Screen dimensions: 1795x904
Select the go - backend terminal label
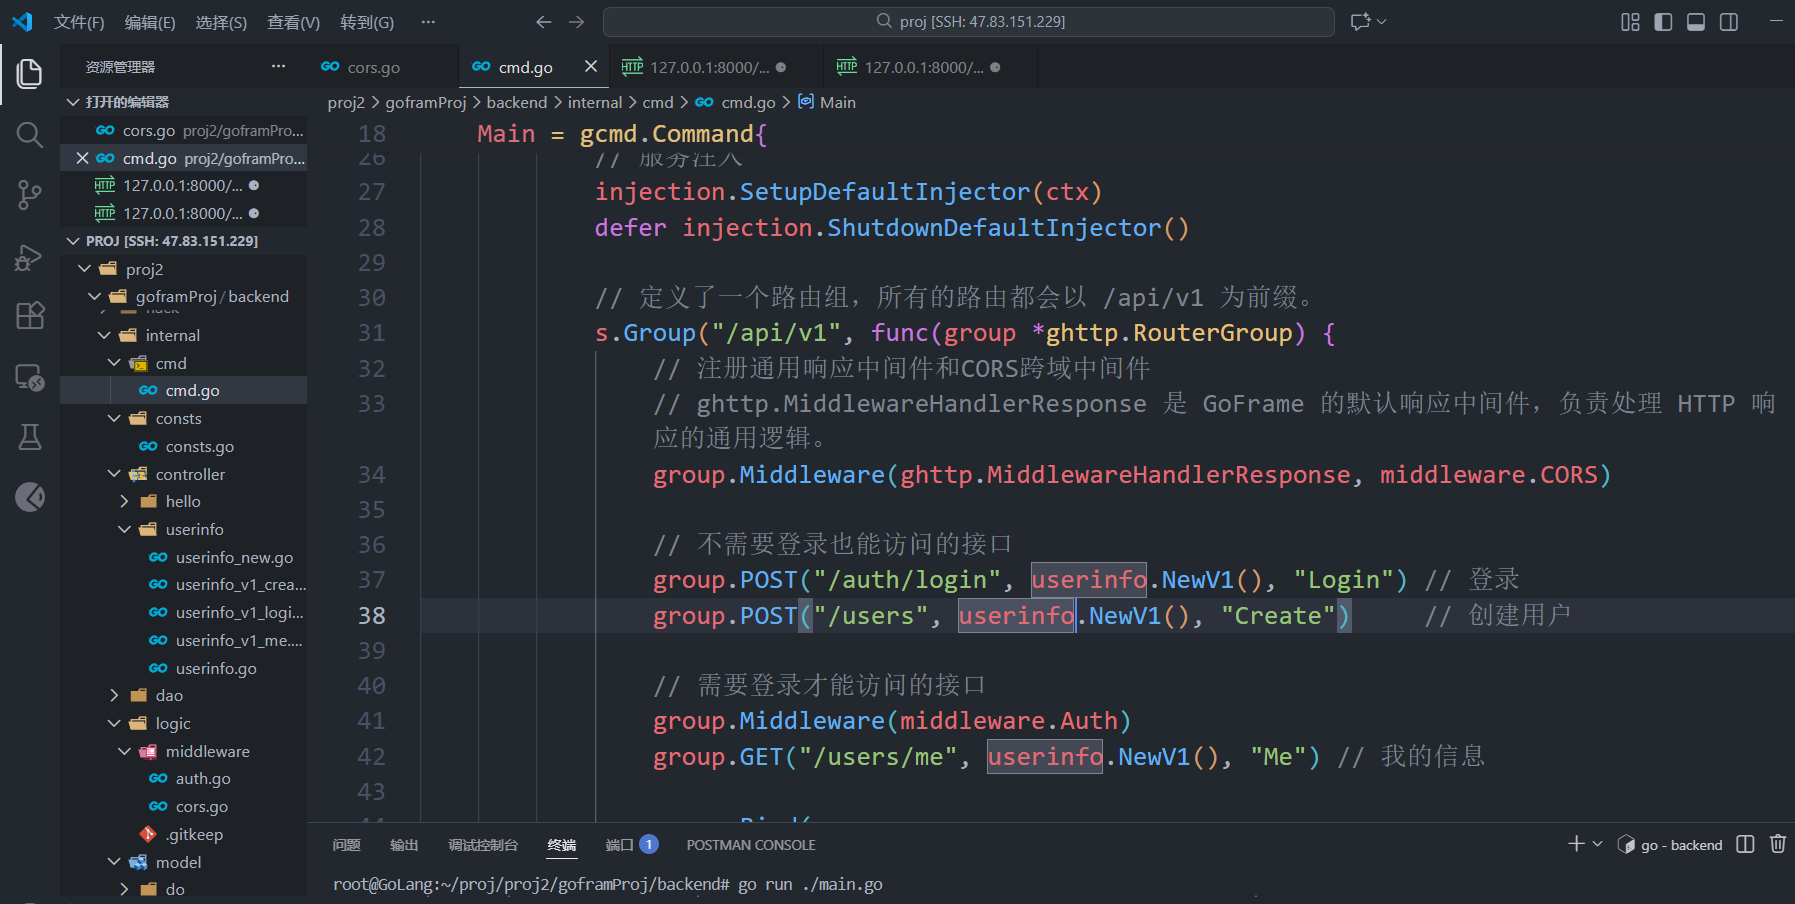1670,845
